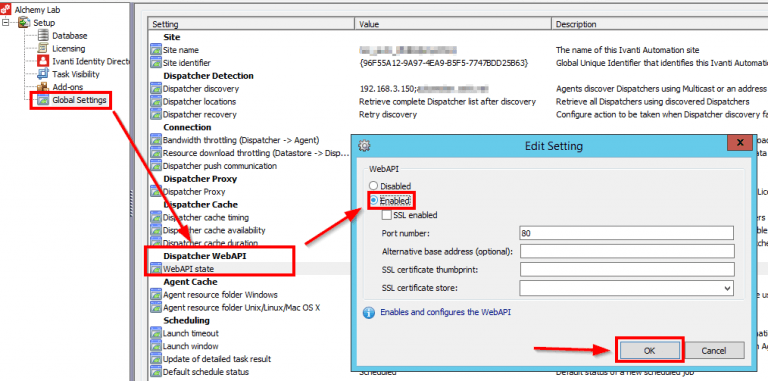Select the Dispatcher cache timing row
768x381 pixels.
206,217
